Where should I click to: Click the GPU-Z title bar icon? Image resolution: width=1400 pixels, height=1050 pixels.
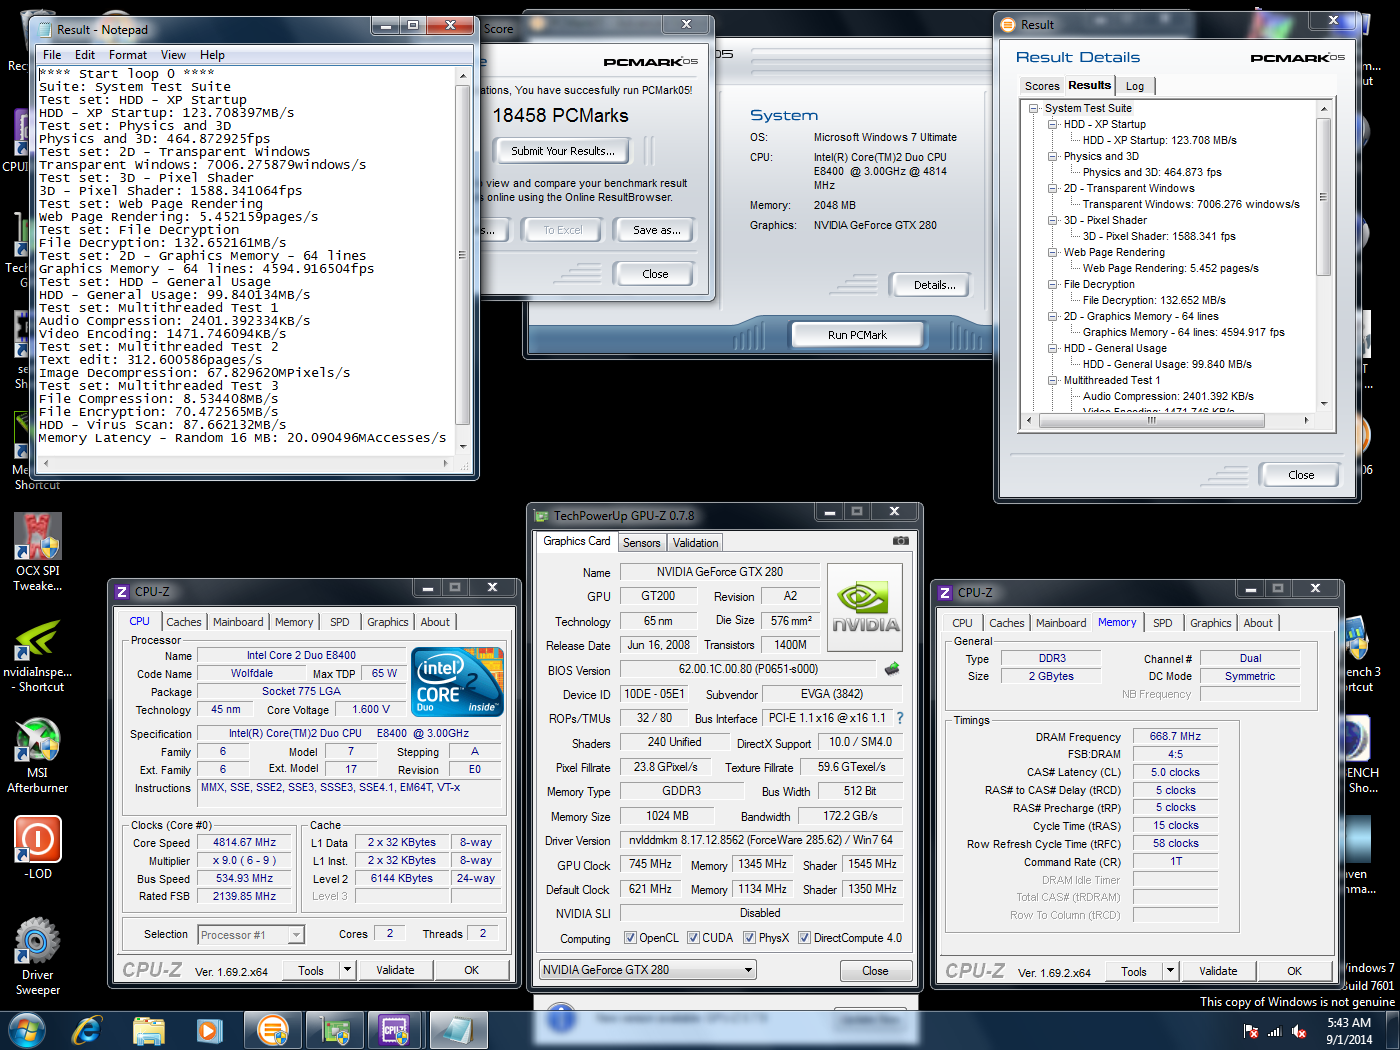[542, 516]
